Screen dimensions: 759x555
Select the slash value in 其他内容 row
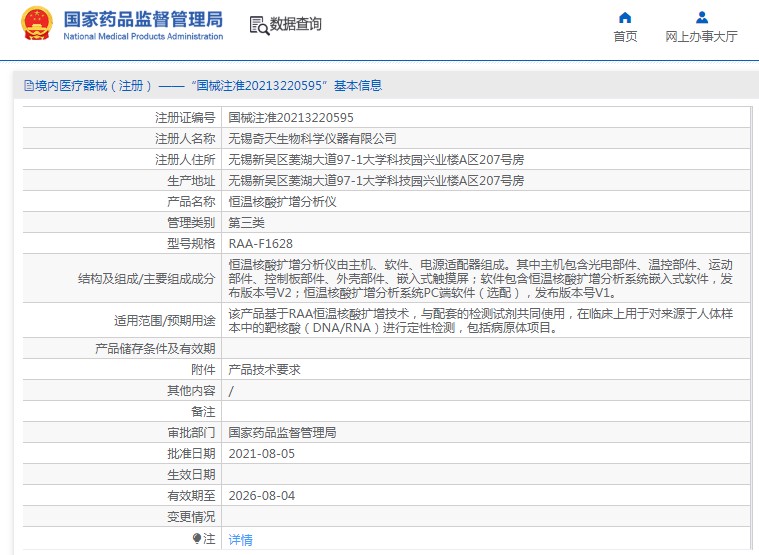[231, 391]
